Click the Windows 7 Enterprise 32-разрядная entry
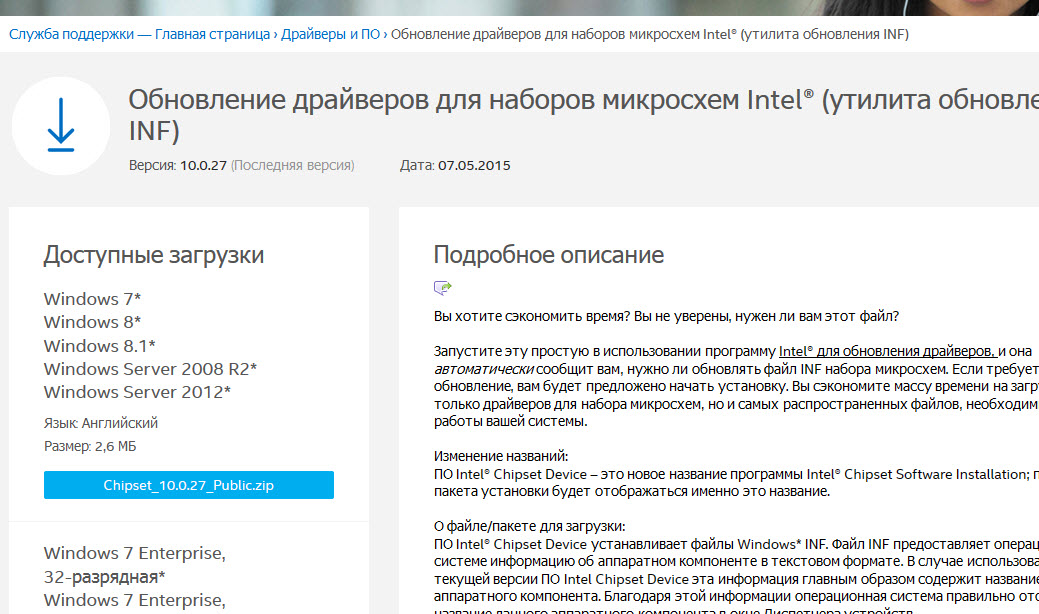The image size is (1039, 614). tap(134, 564)
